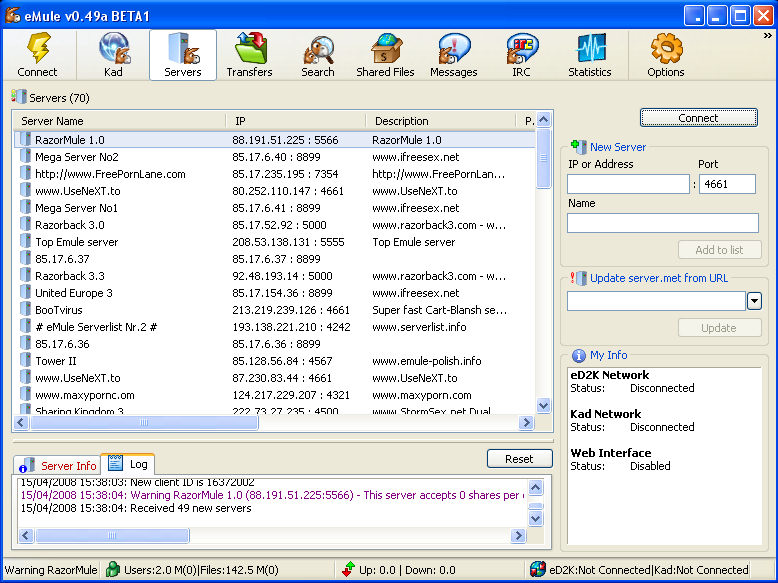Open the Shared Files page
Screen dimensions: 778x583
coord(385,55)
